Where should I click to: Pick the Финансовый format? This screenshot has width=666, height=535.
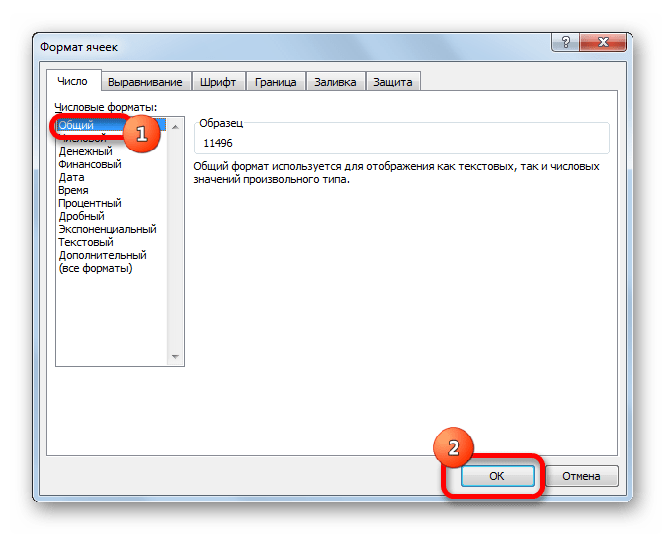coord(90,164)
